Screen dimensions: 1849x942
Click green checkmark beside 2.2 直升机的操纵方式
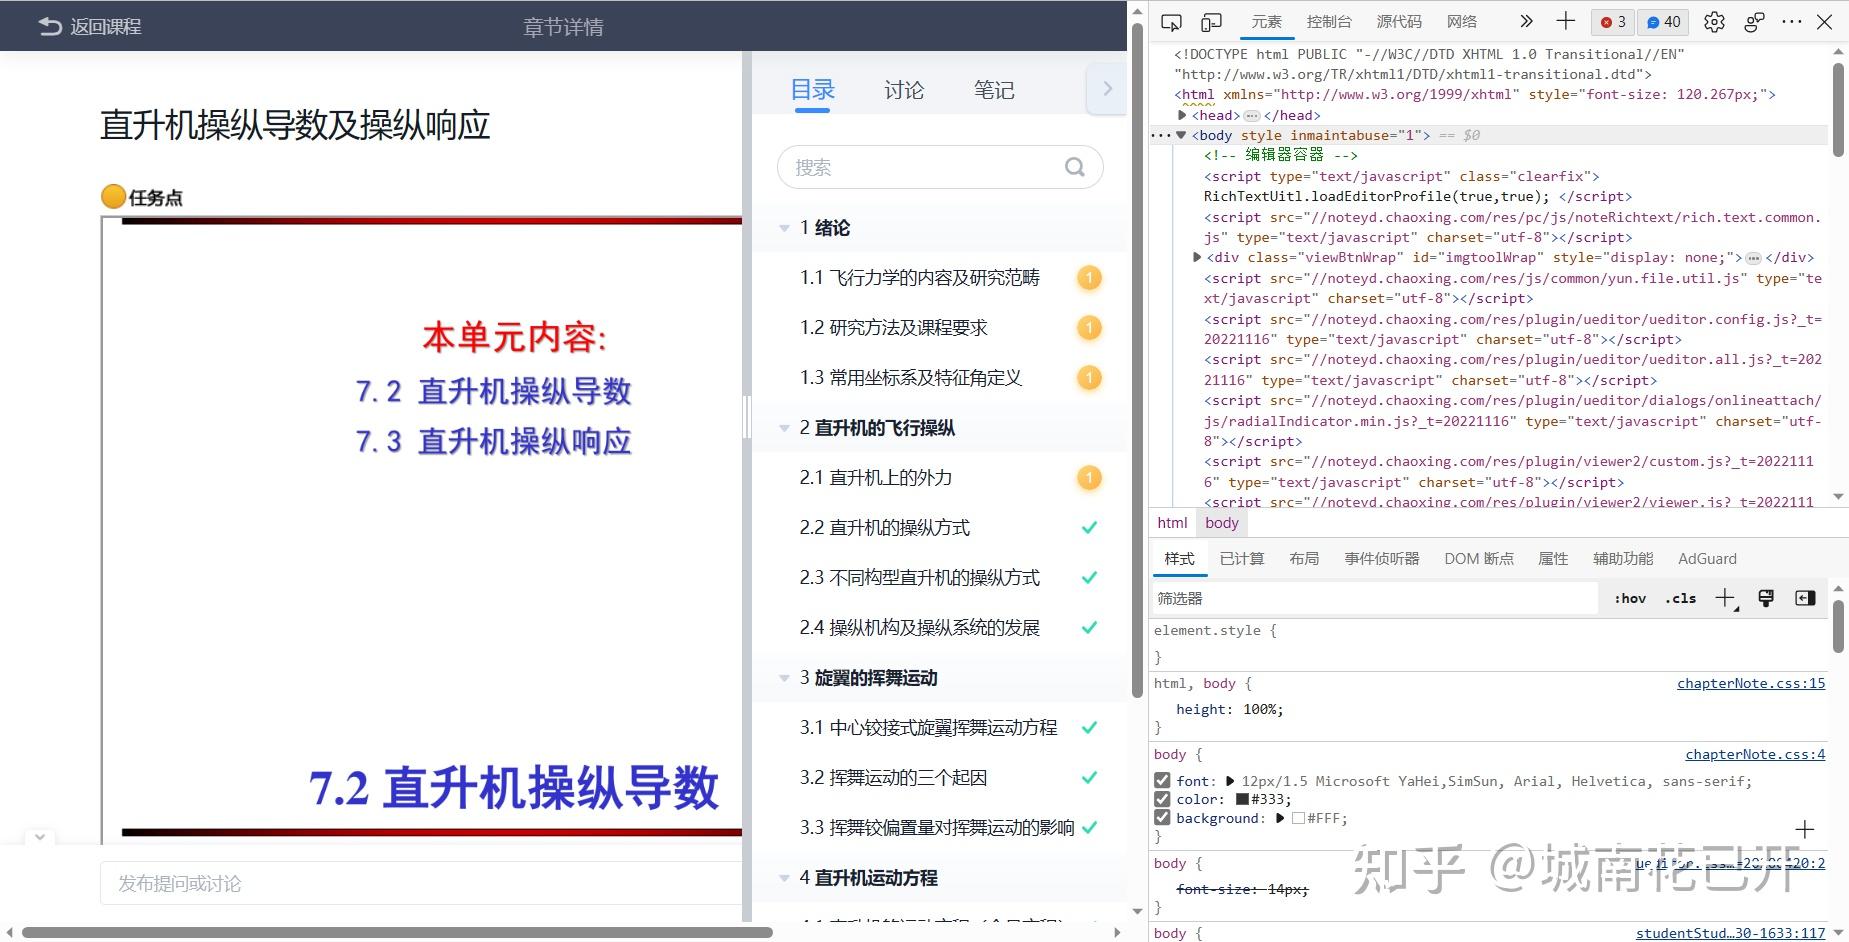click(x=1089, y=527)
